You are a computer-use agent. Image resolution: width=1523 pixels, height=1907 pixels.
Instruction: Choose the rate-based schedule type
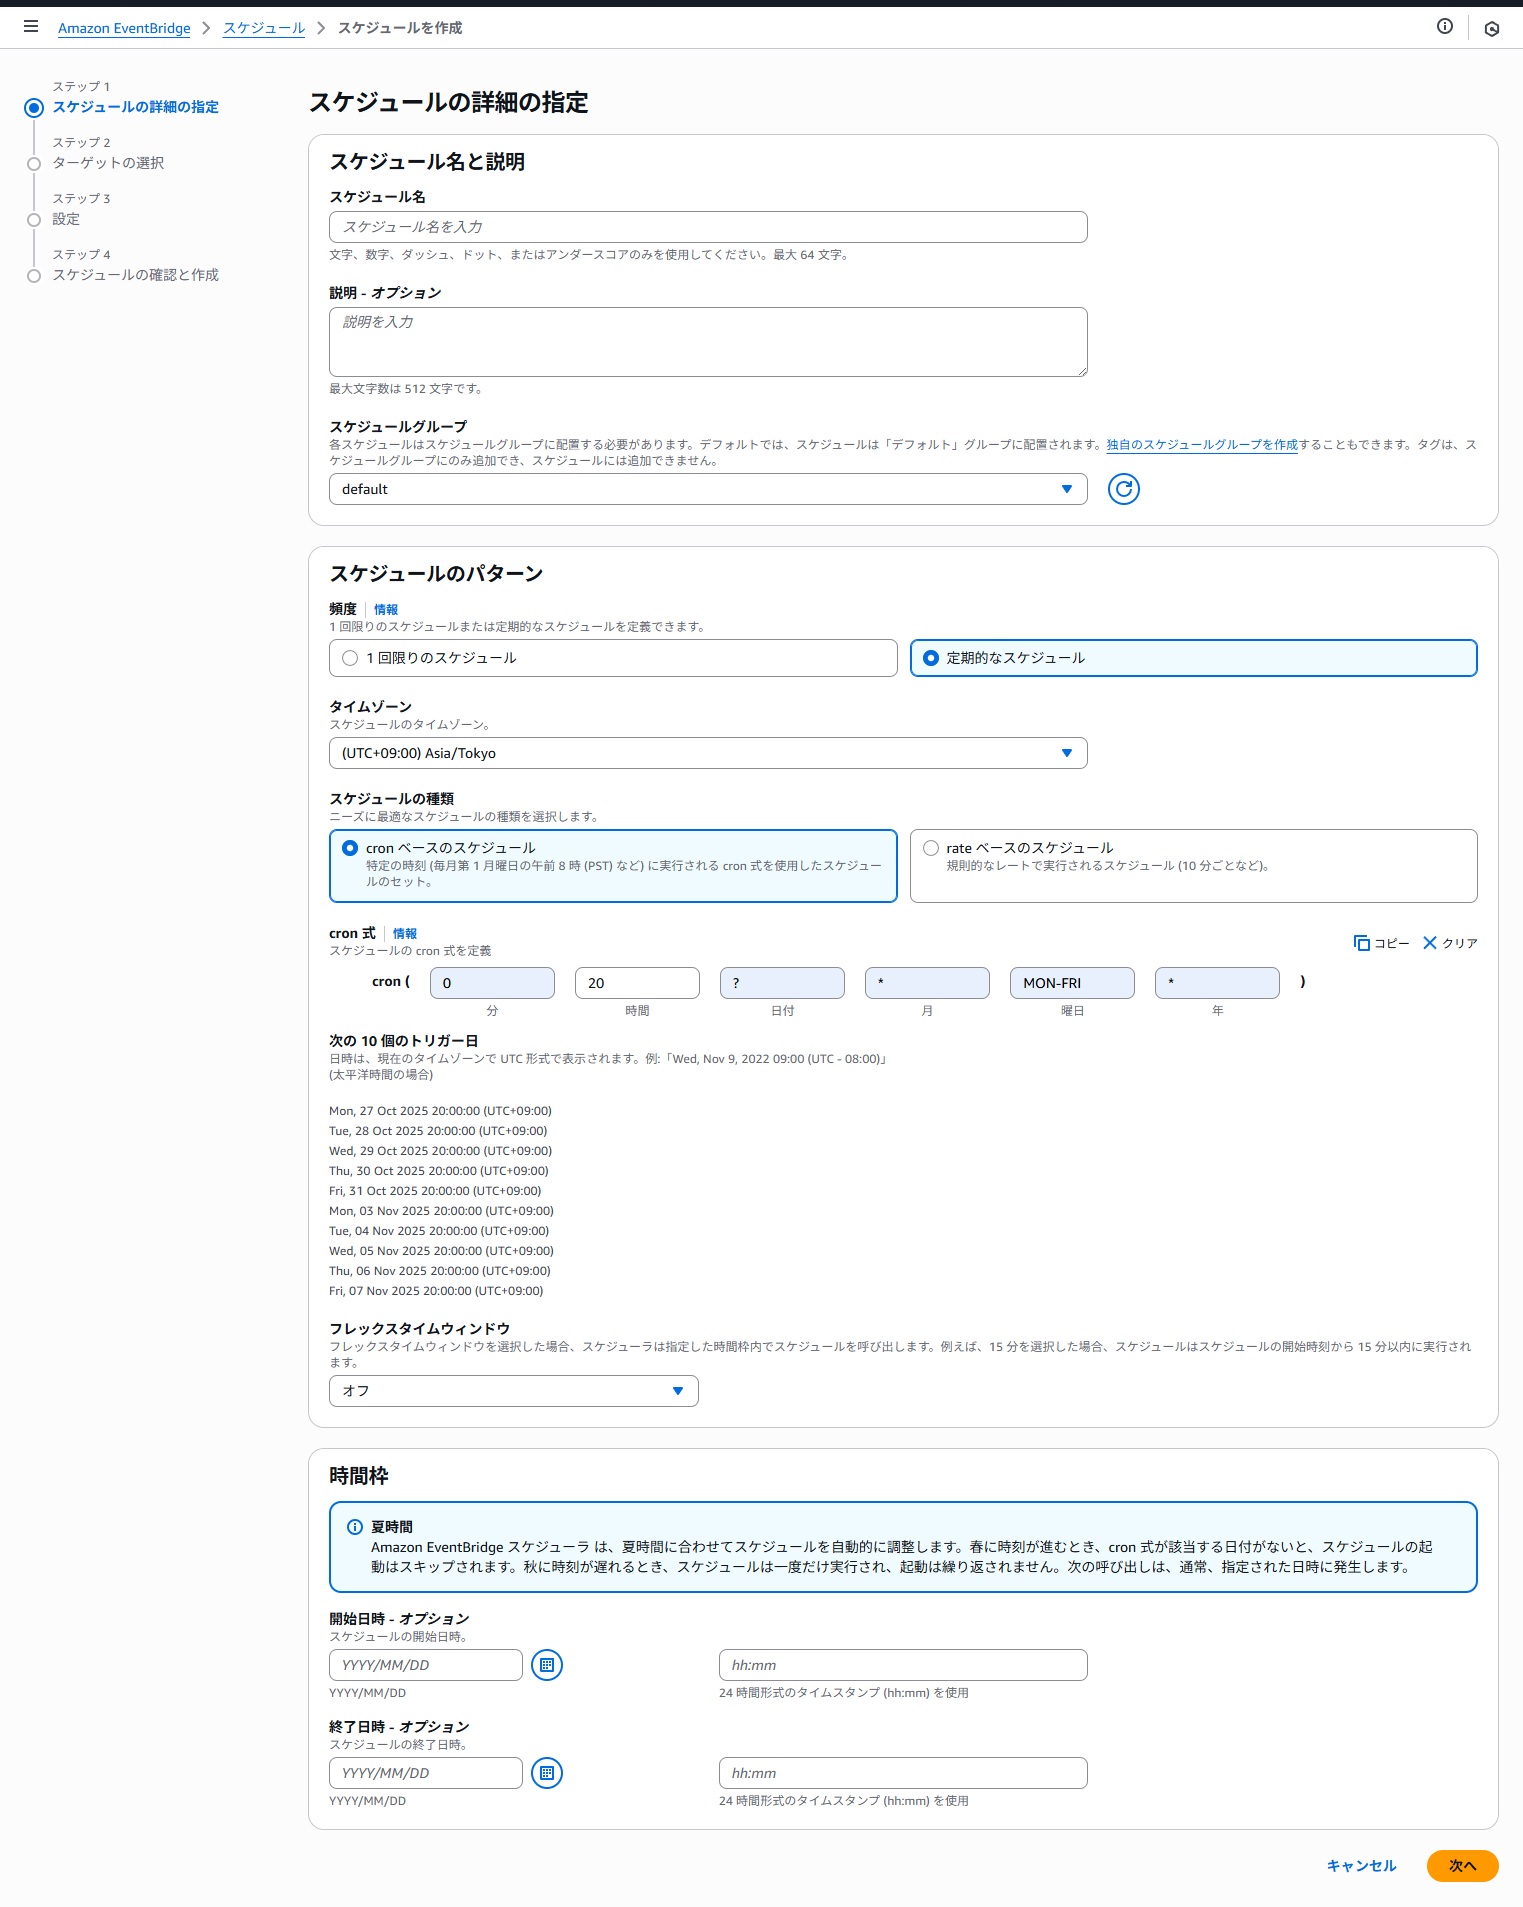[x=931, y=848]
